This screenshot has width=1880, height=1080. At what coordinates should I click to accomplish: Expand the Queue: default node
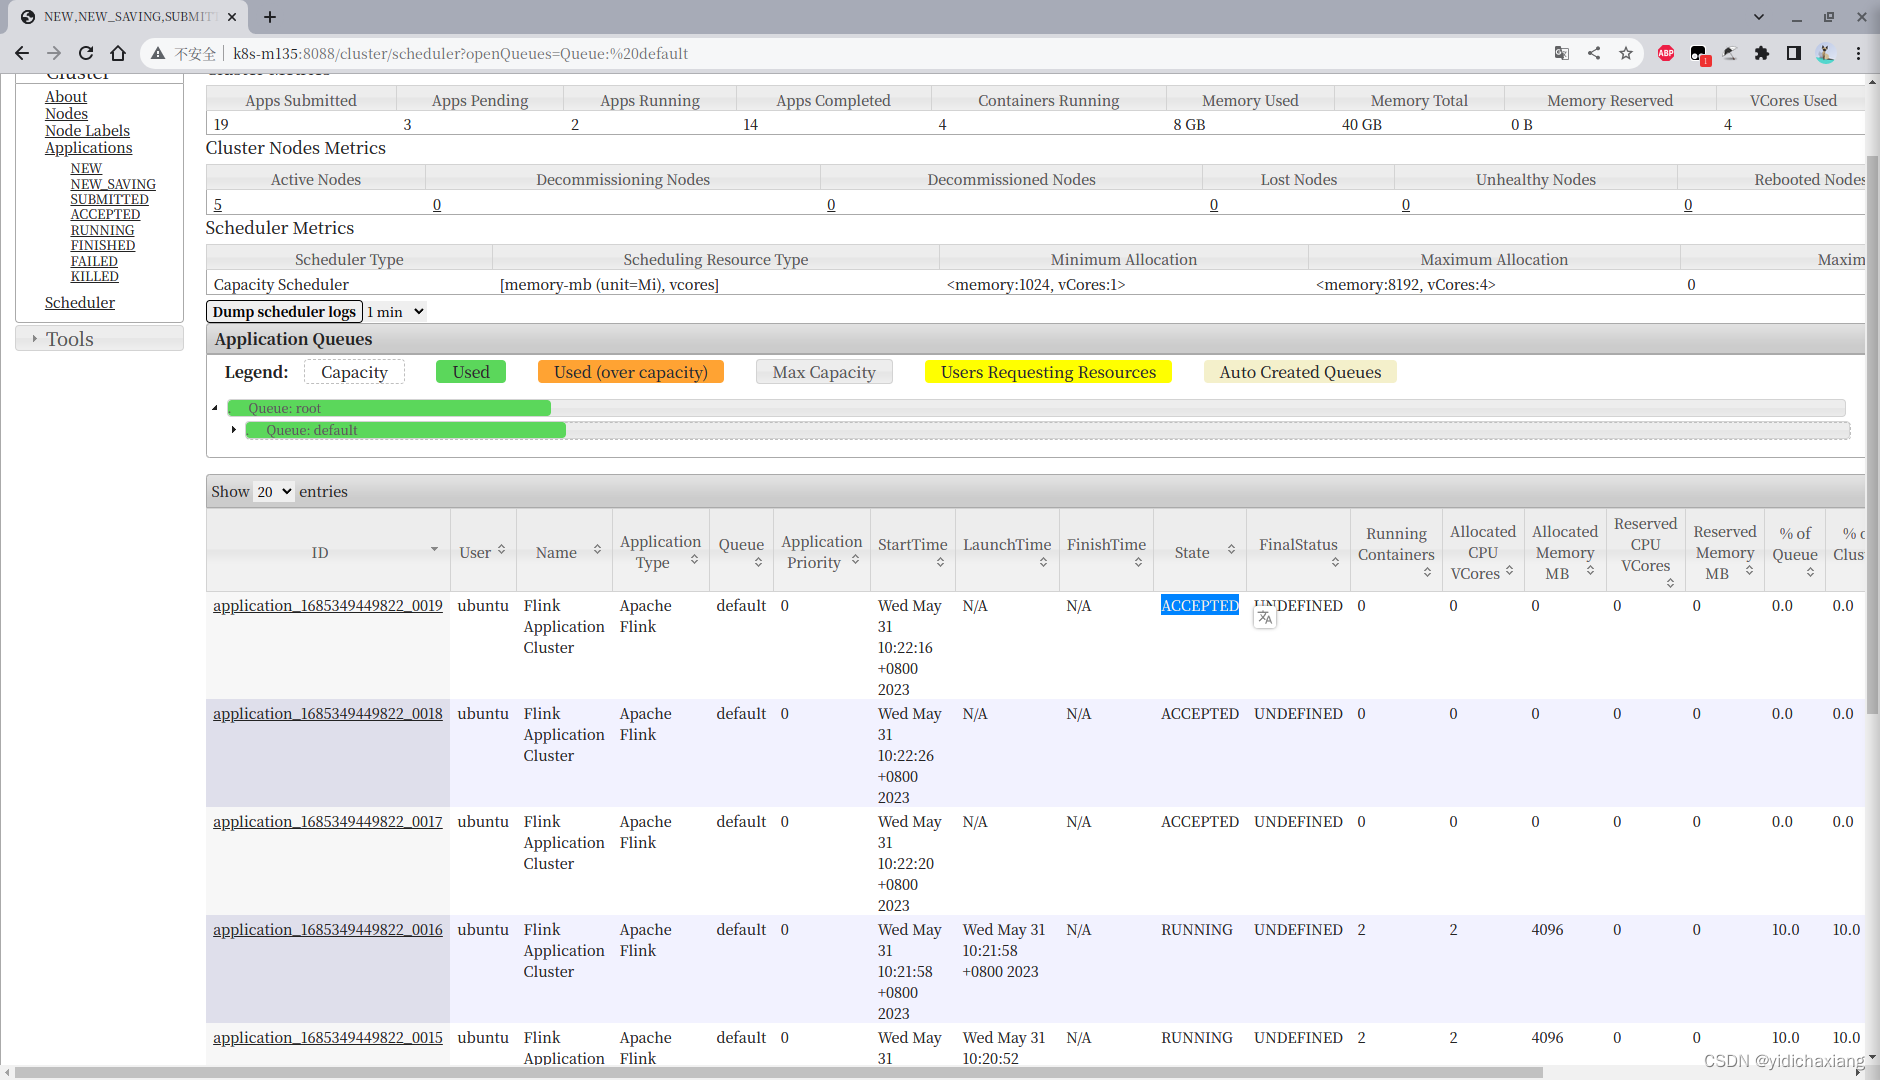(234, 430)
